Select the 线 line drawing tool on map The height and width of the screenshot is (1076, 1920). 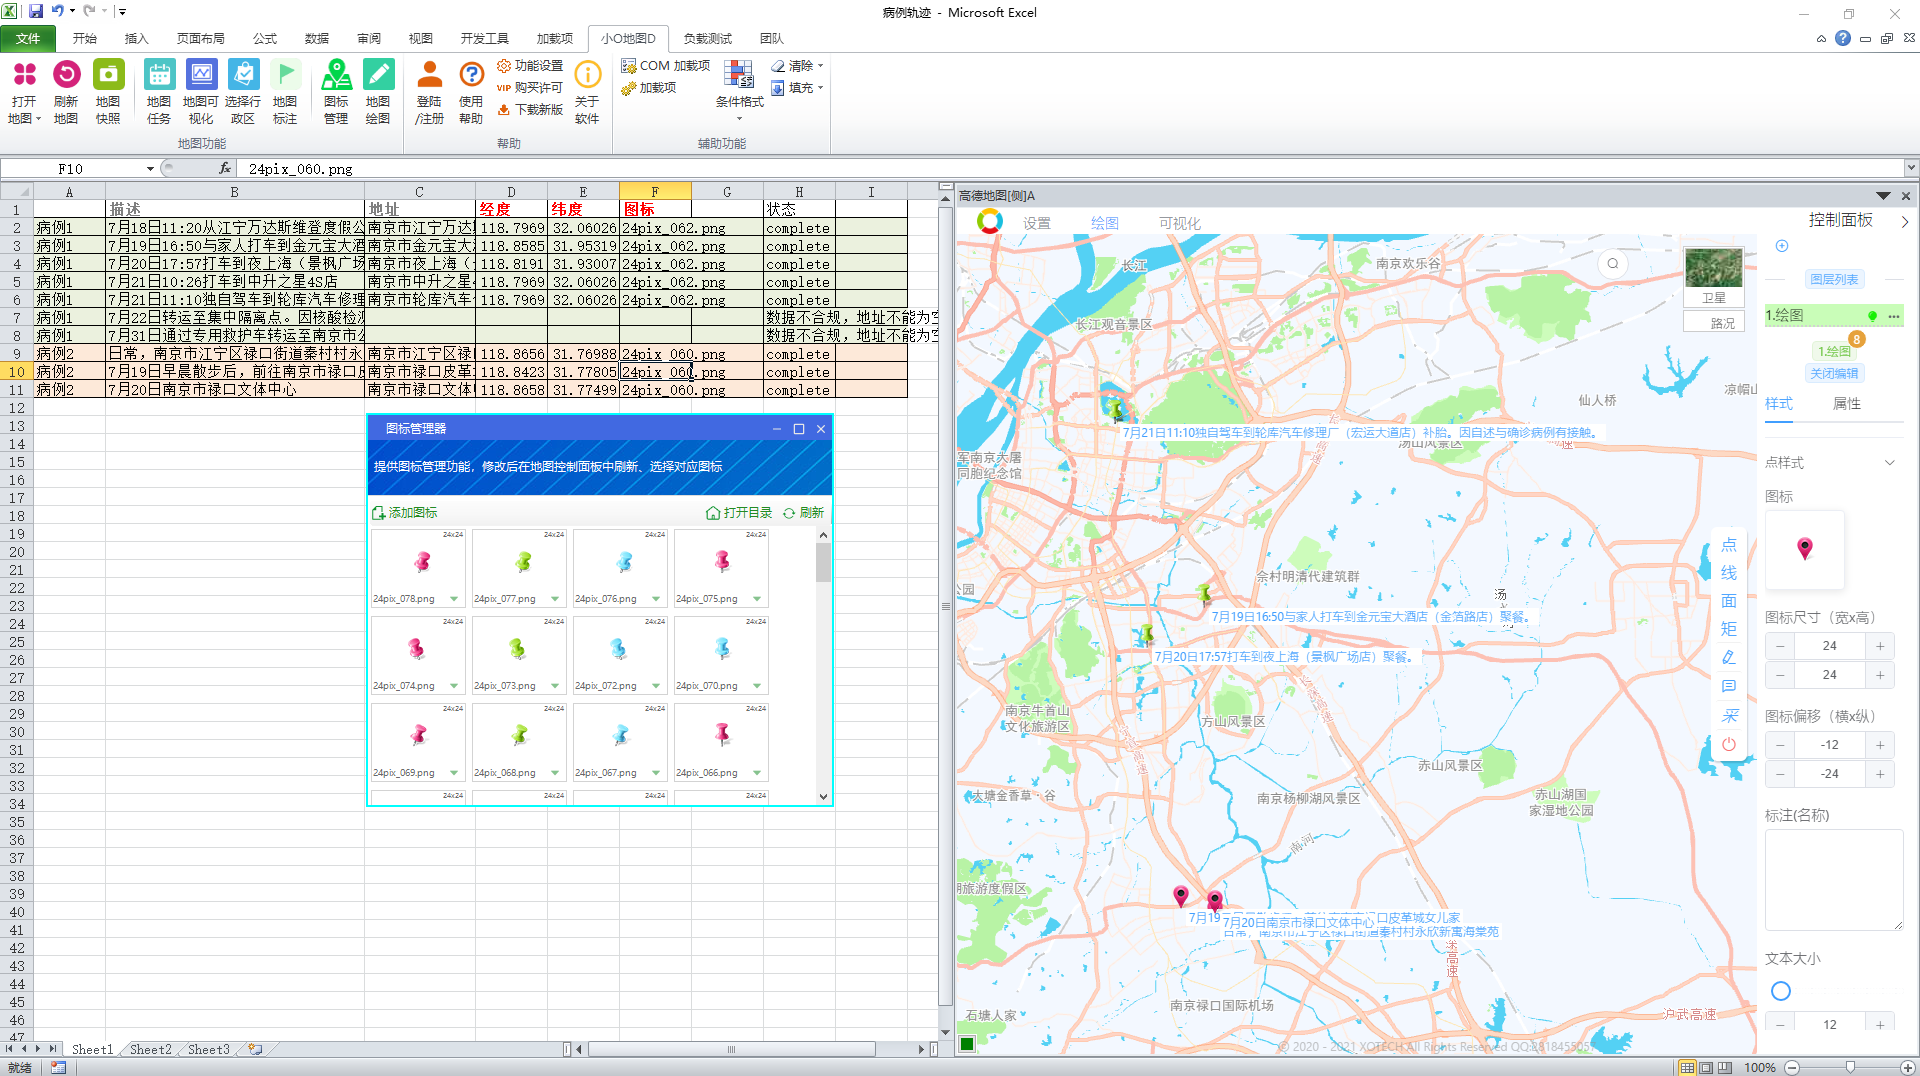pyautogui.click(x=1729, y=573)
